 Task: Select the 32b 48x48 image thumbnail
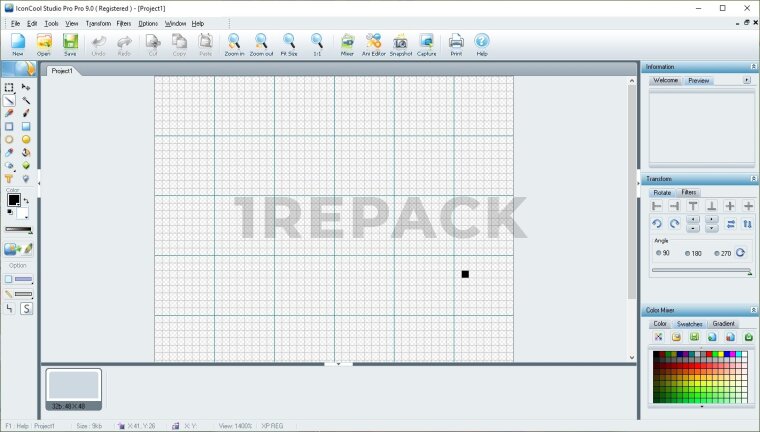tap(74, 386)
